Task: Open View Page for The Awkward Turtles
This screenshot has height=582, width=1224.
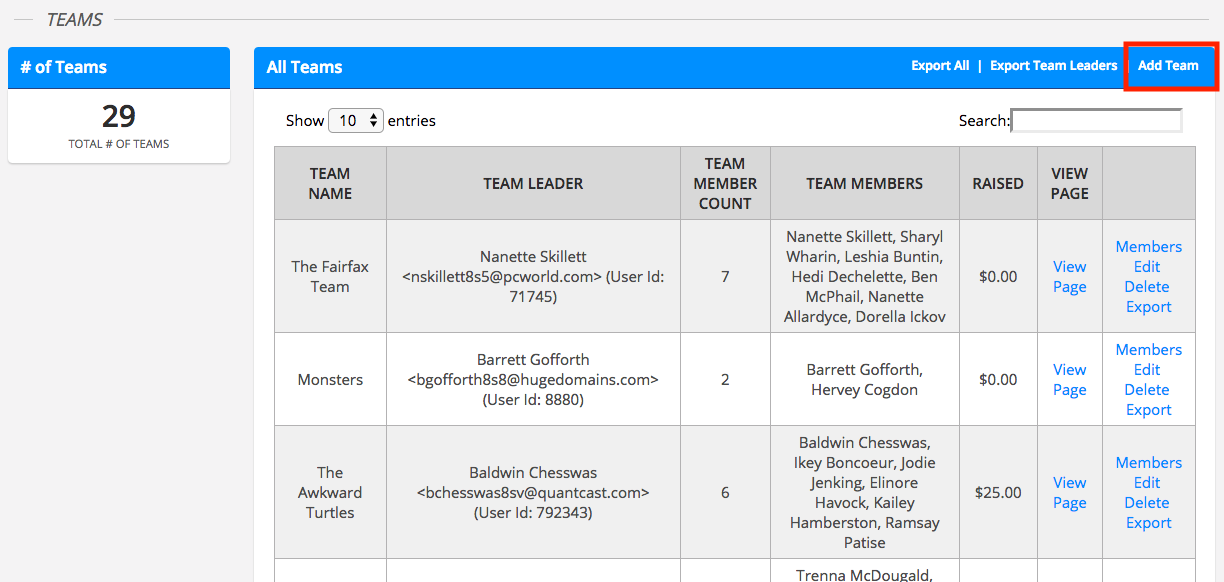Action: (1069, 493)
